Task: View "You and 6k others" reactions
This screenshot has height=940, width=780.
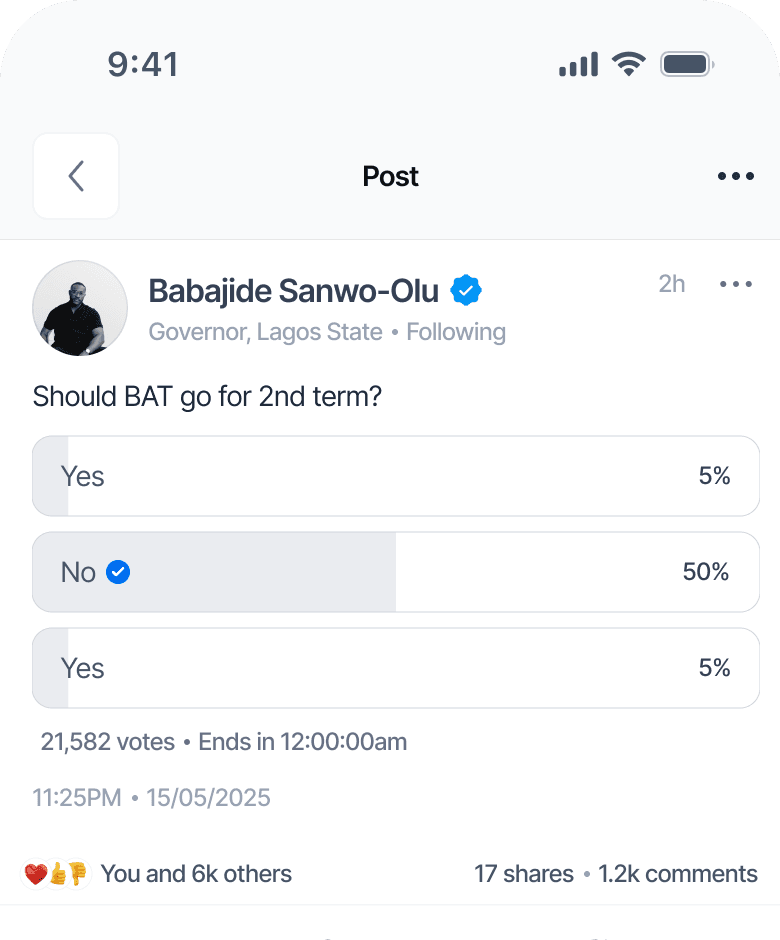Action: click(x=196, y=874)
